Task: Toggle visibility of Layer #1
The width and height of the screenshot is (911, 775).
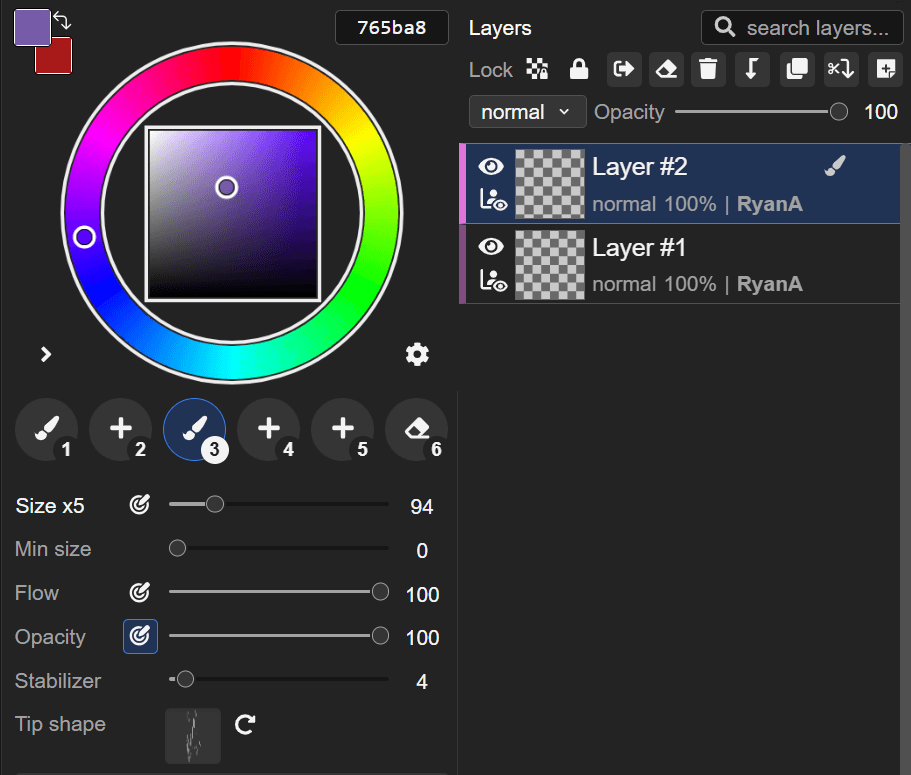Action: pyautogui.click(x=491, y=247)
